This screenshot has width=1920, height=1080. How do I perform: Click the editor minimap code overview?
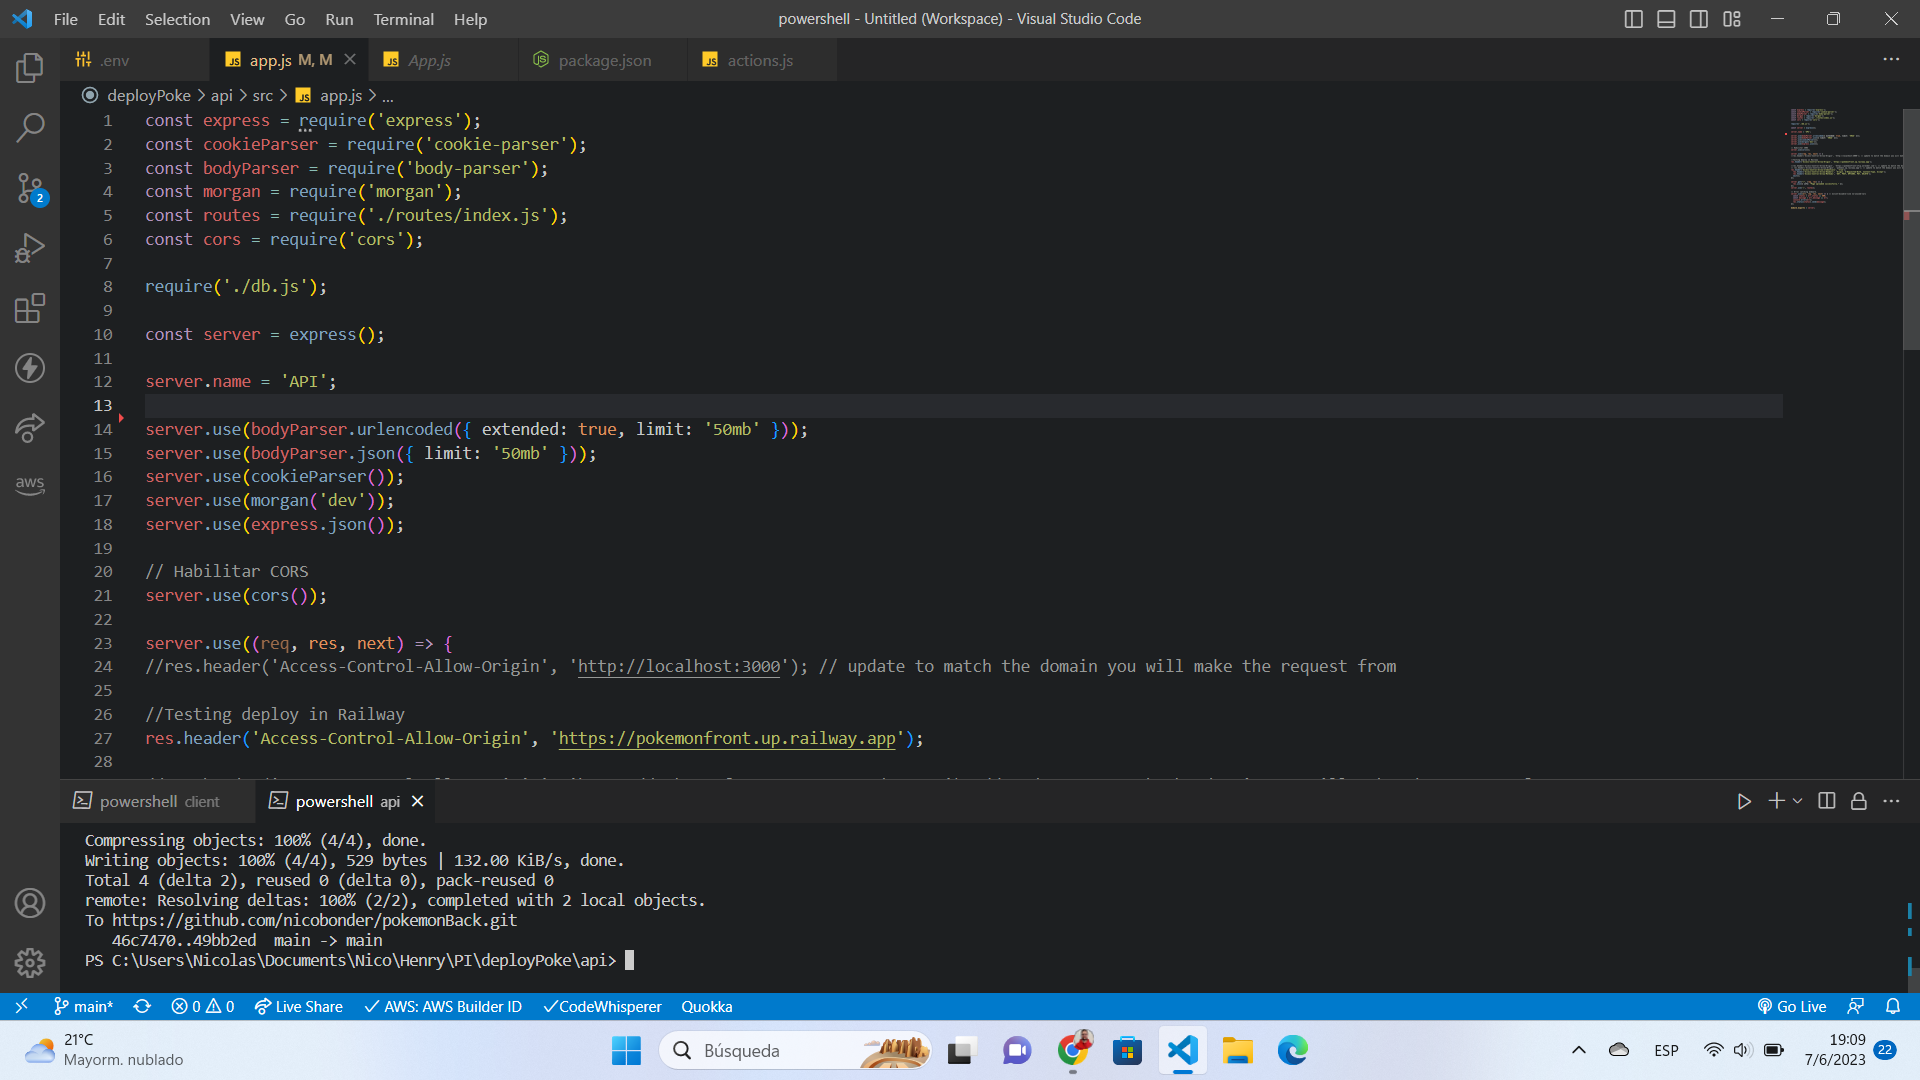1844,160
